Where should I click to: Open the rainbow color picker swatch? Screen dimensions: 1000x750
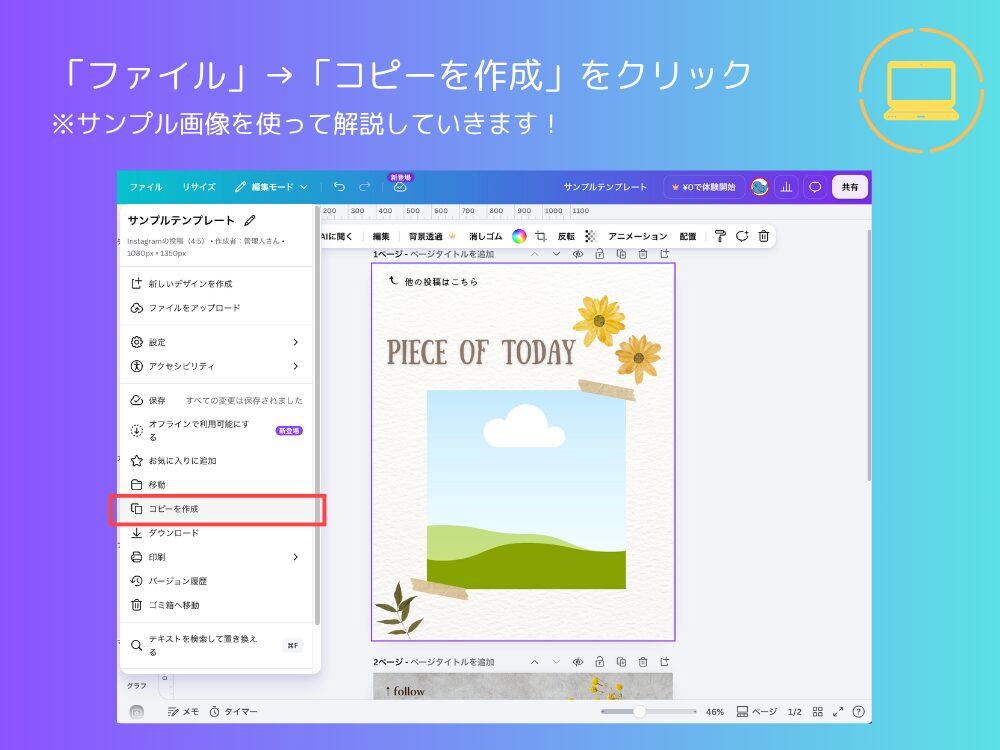pyautogui.click(x=519, y=237)
